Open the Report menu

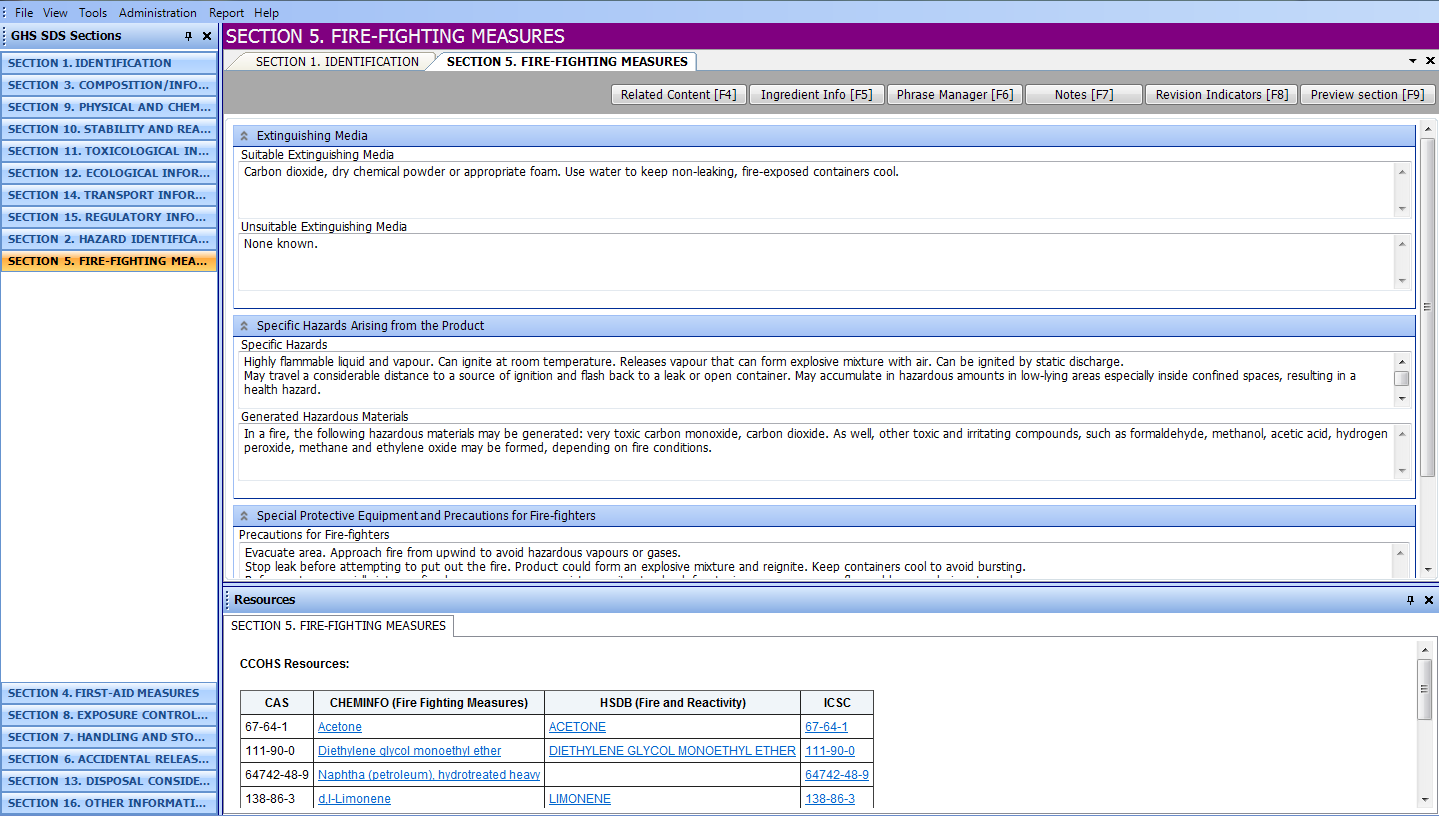[226, 13]
